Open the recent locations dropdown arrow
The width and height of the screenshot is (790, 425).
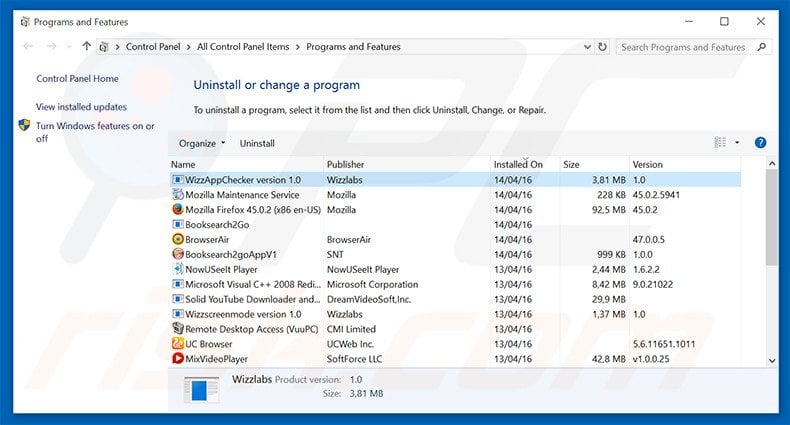coord(69,47)
